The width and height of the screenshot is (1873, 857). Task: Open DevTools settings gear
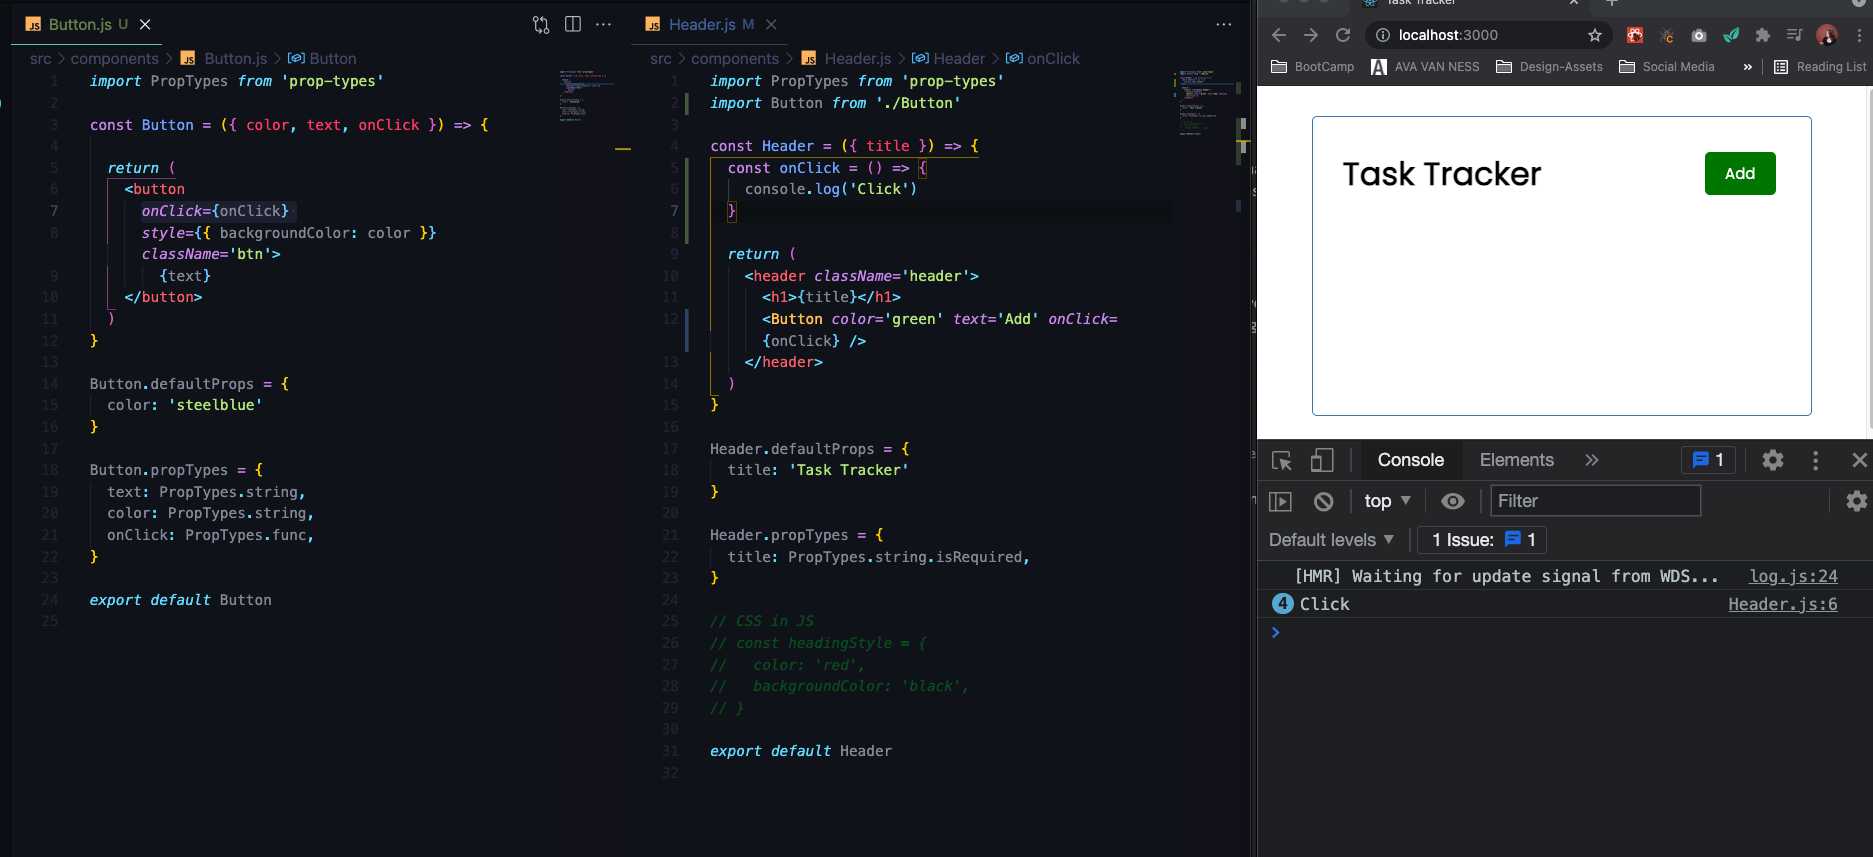pos(1773,460)
